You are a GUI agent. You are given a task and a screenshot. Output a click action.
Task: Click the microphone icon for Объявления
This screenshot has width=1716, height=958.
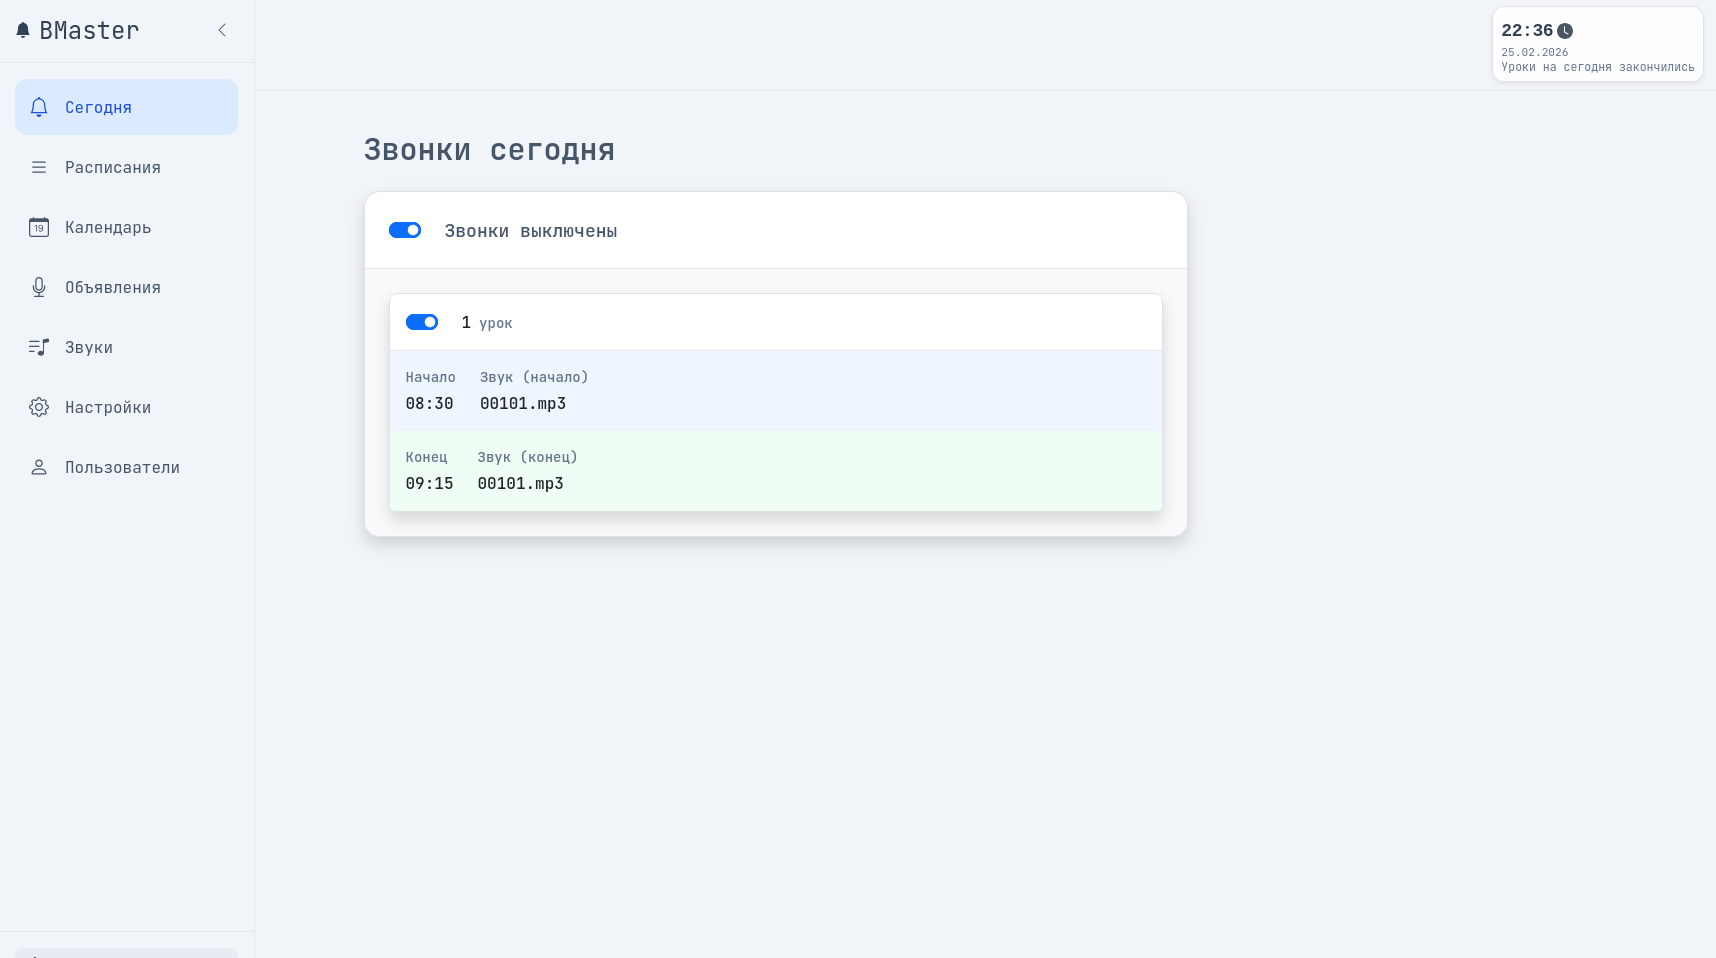[x=39, y=287]
